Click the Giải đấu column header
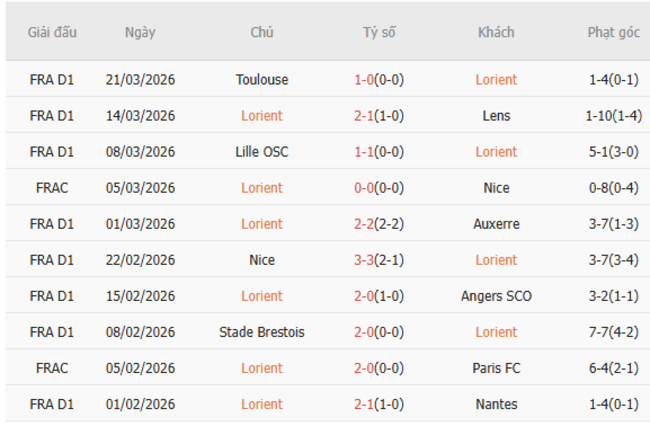The width and height of the screenshot is (650, 426). click(x=52, y=32)
